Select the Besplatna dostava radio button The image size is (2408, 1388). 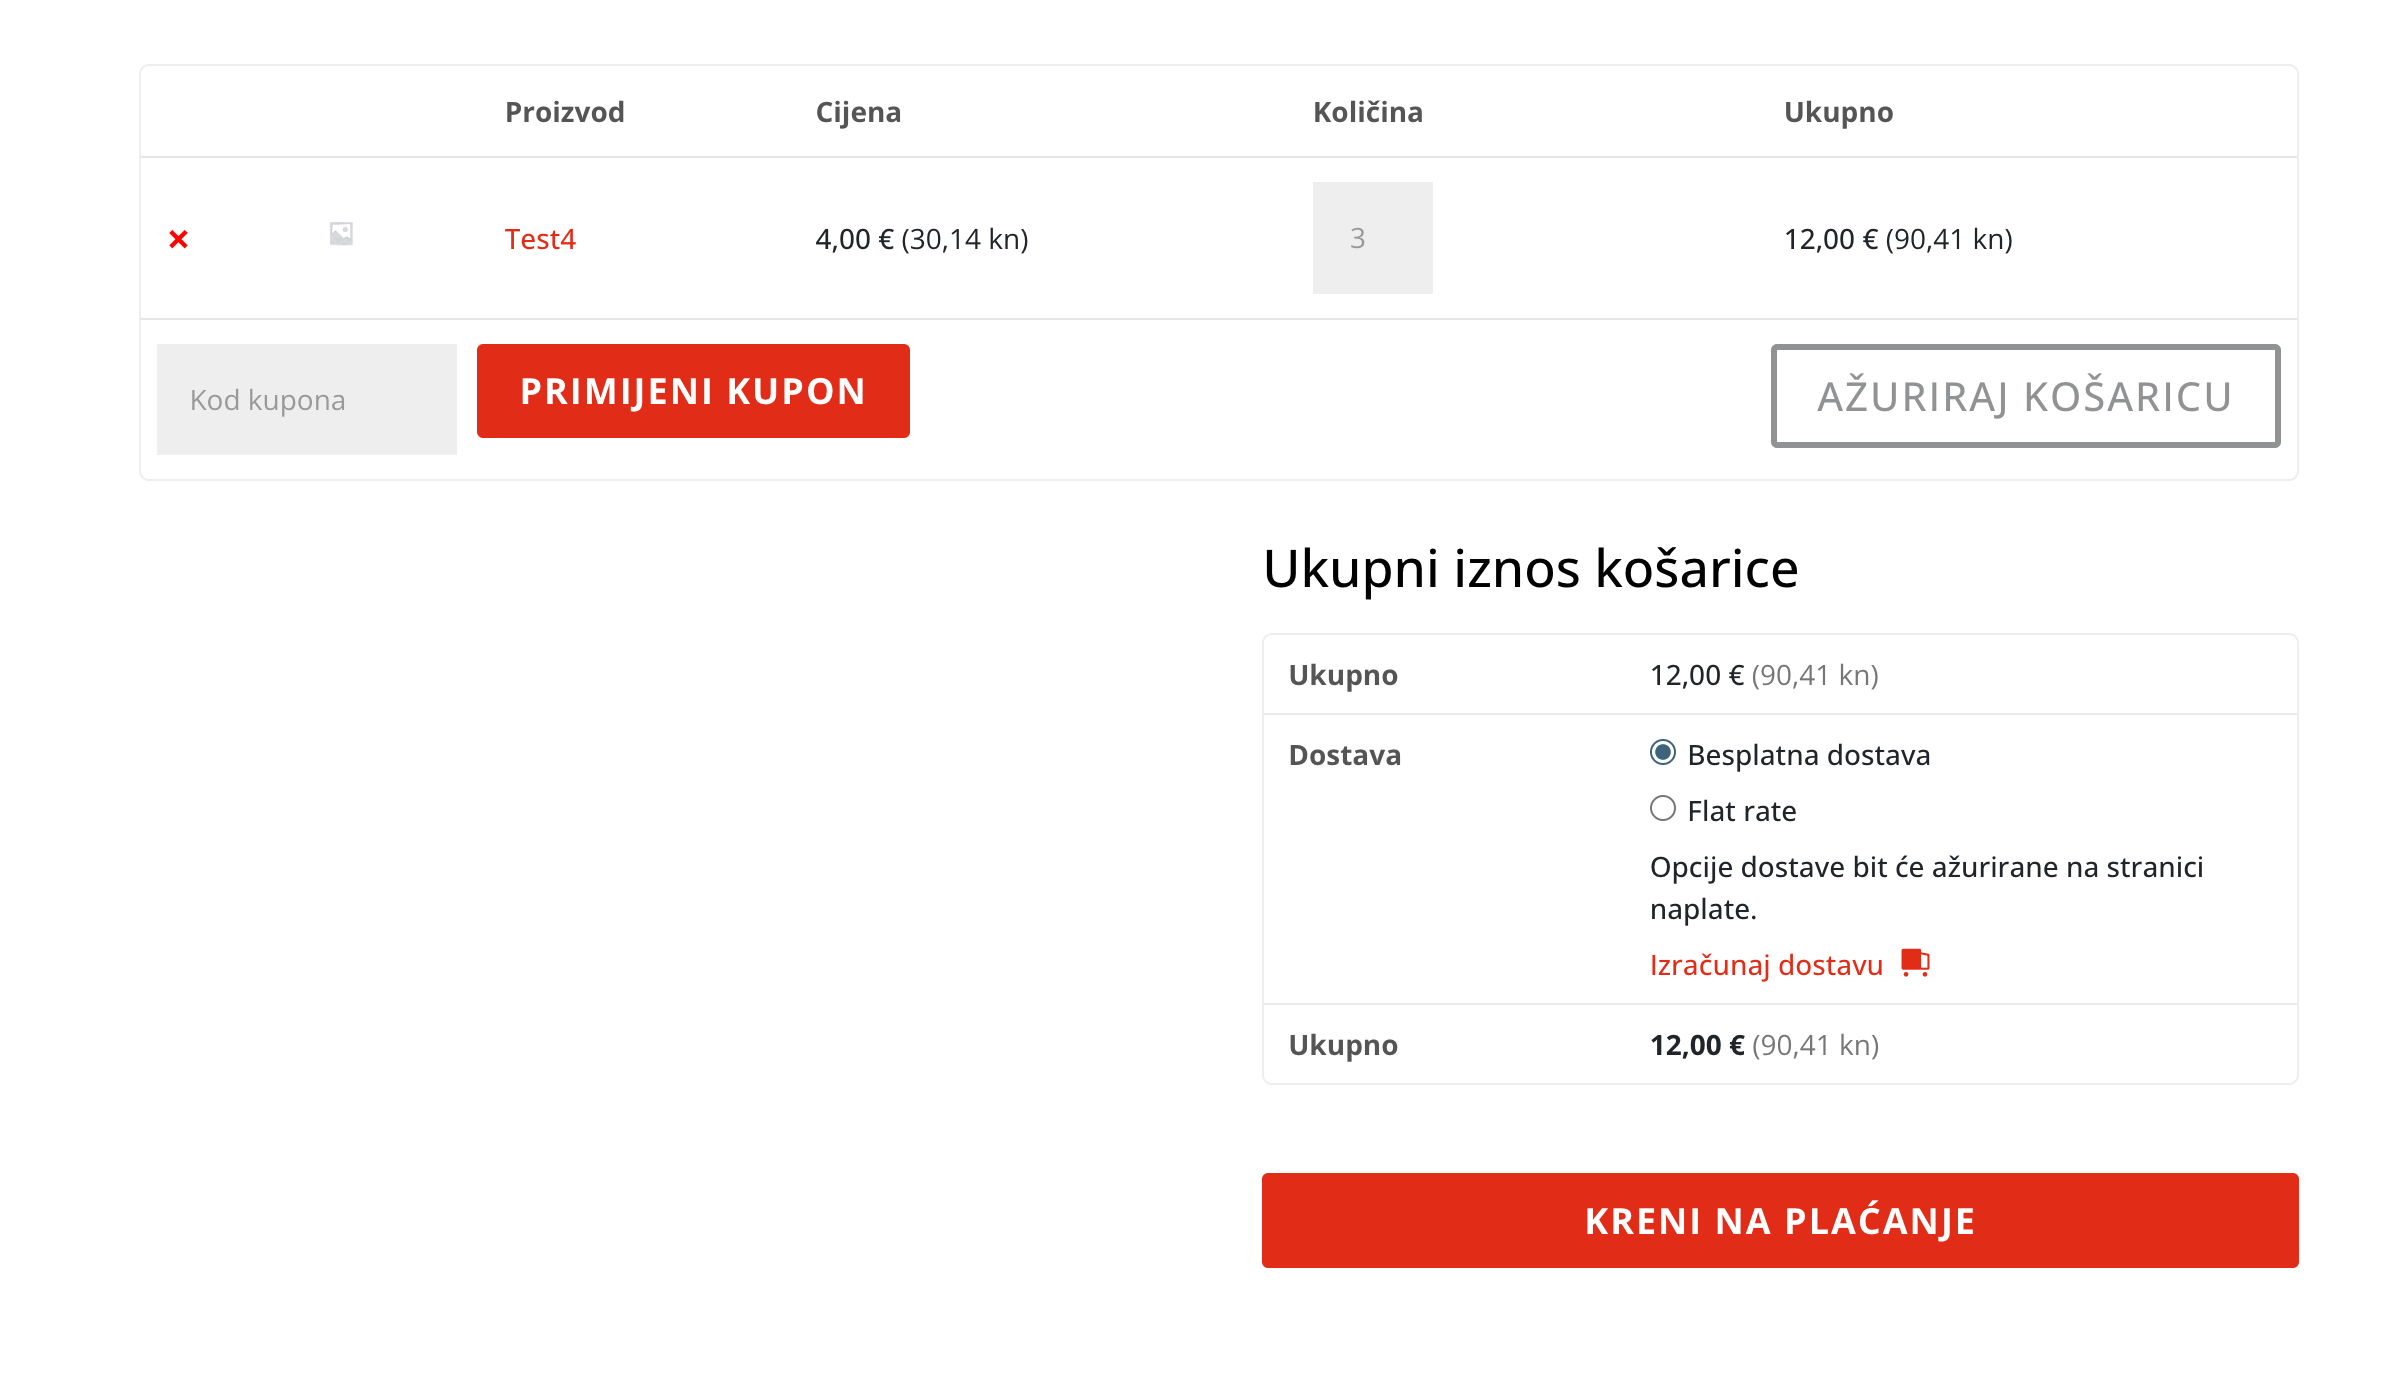(1662, 754)
